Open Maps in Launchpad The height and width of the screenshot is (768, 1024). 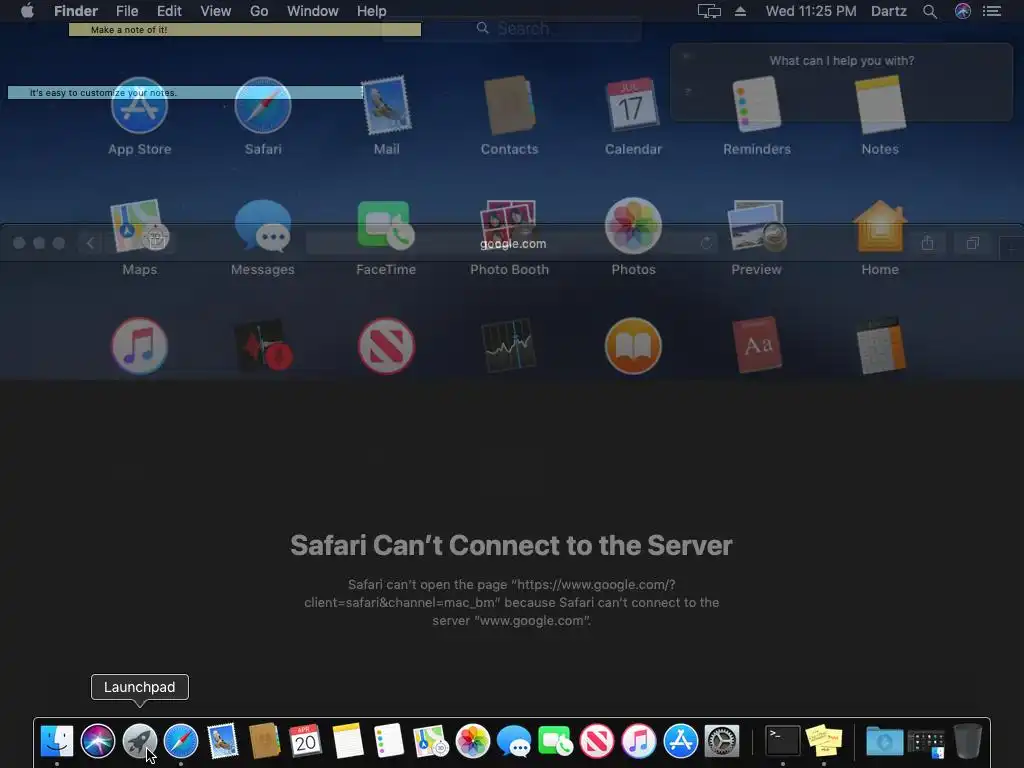139,226
